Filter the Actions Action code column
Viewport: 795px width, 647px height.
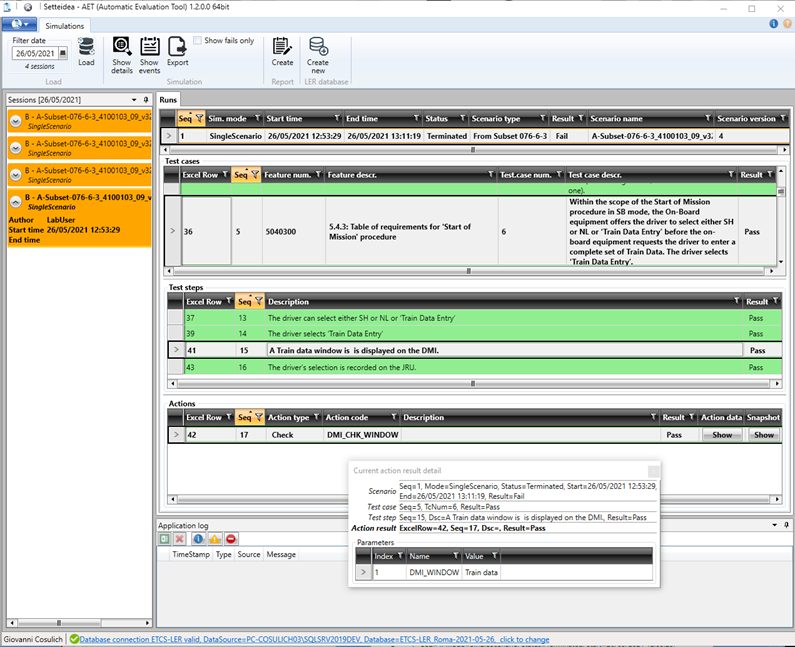click(393, 417)
